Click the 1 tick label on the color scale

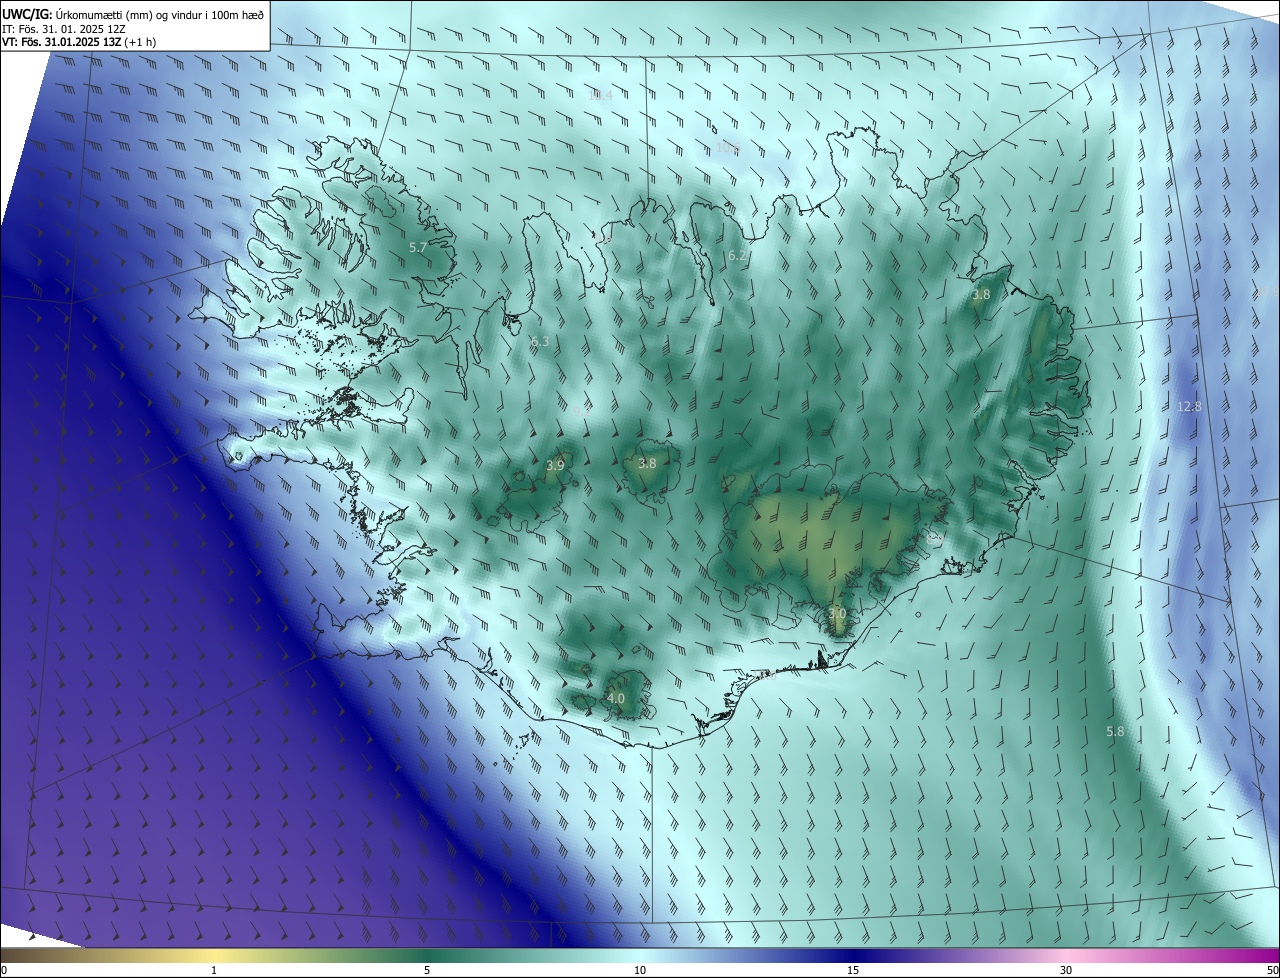pos(214,970)
